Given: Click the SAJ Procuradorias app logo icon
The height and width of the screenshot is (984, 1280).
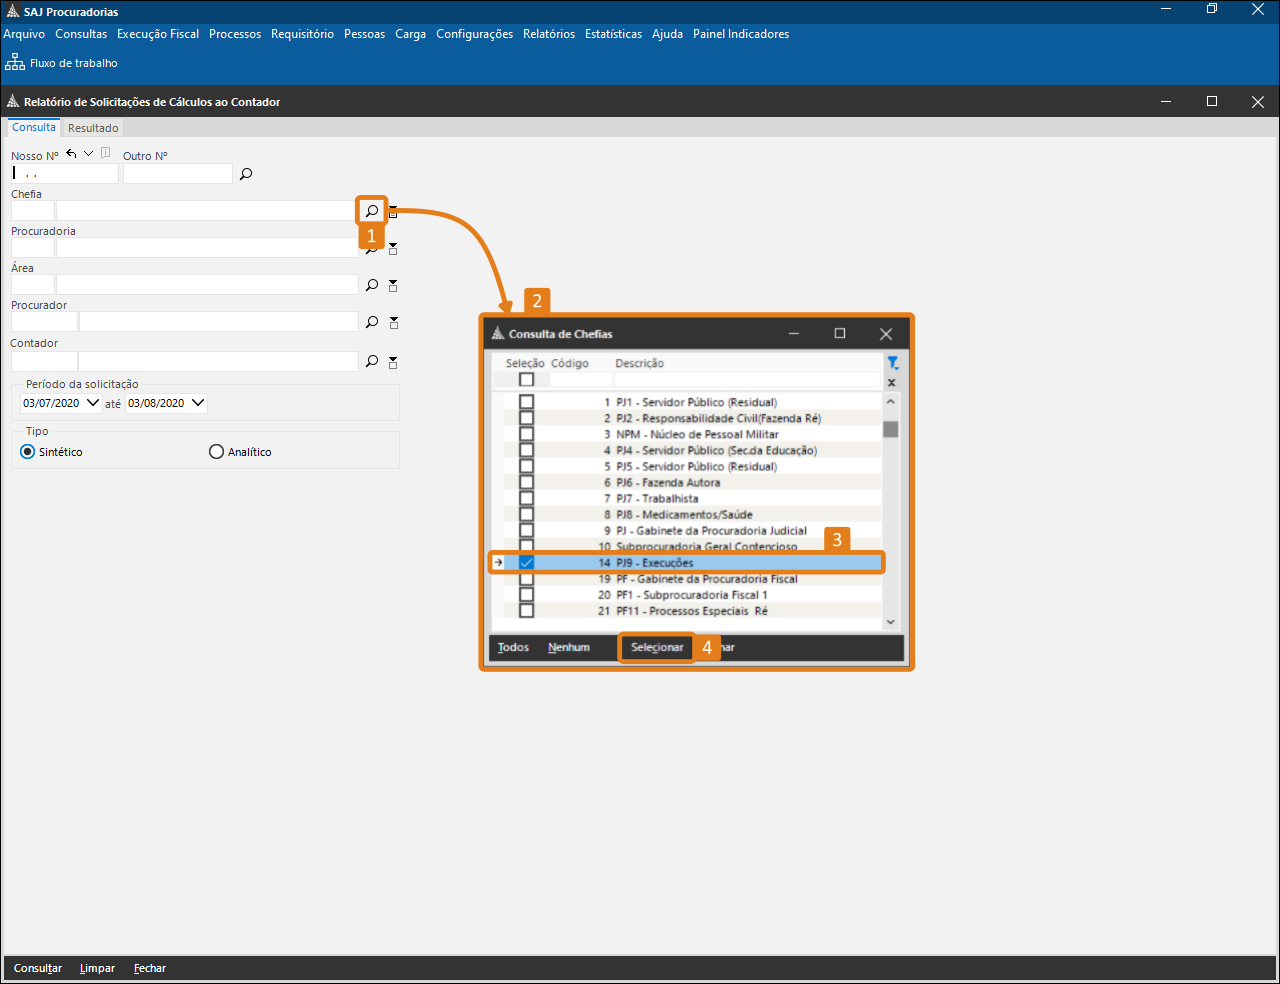Looking at the screenshot, I should (12, 12).
